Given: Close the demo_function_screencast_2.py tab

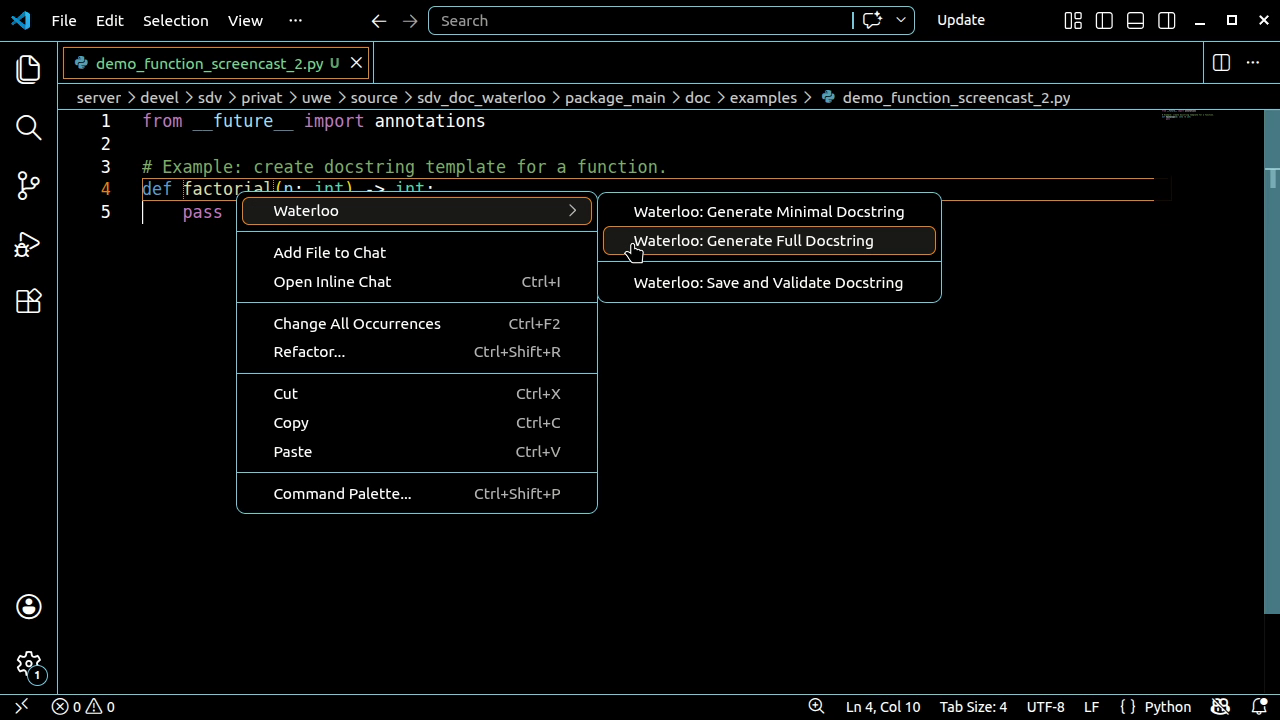Looking at the screenshot, I should point(355,63).
